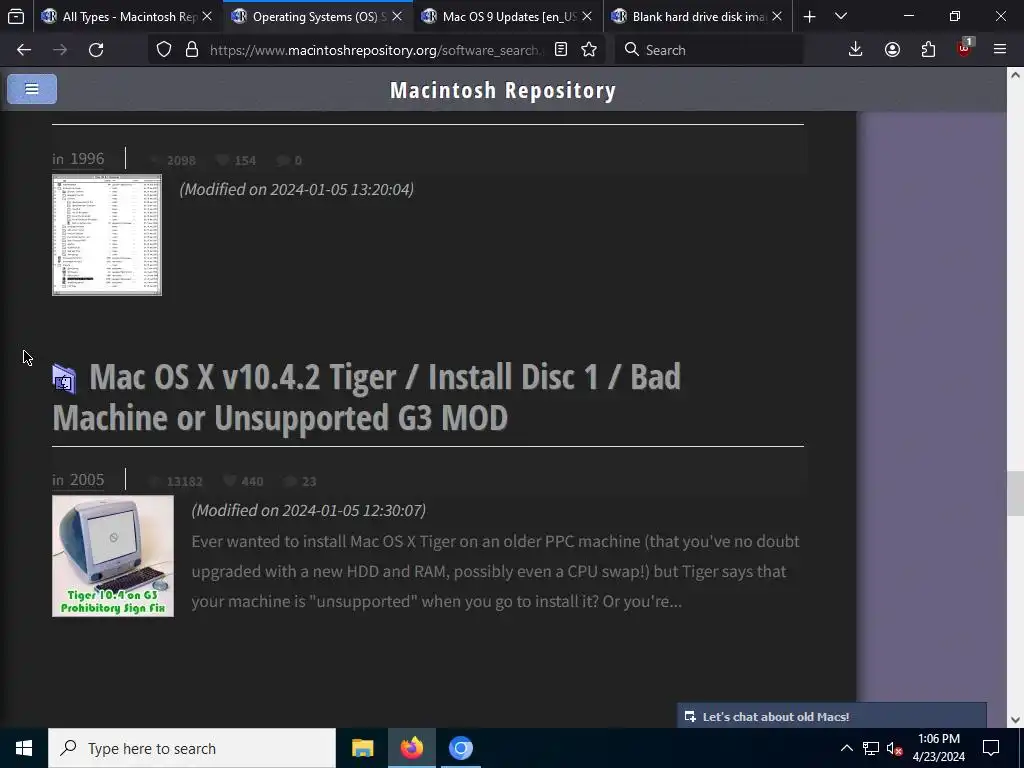Click the Tiger entry description text

click(x=496, y=571)
